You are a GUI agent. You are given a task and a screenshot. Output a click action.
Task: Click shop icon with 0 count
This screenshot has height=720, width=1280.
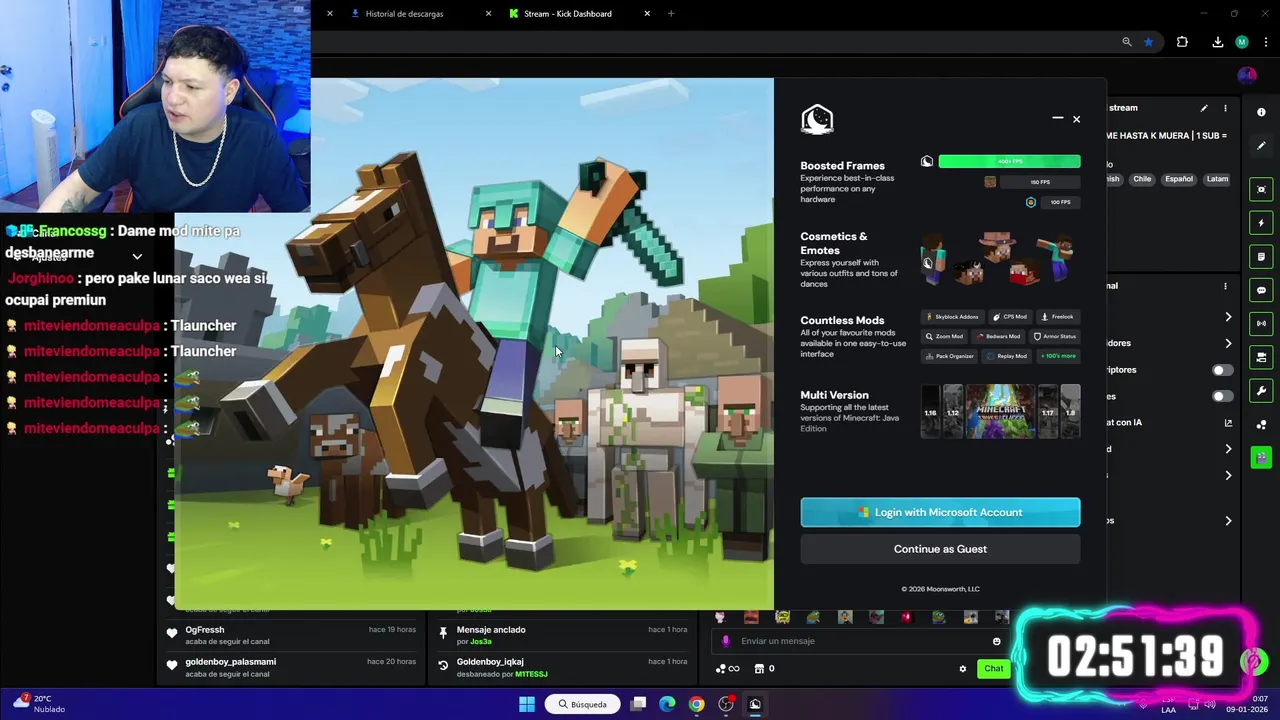point(764,669)
